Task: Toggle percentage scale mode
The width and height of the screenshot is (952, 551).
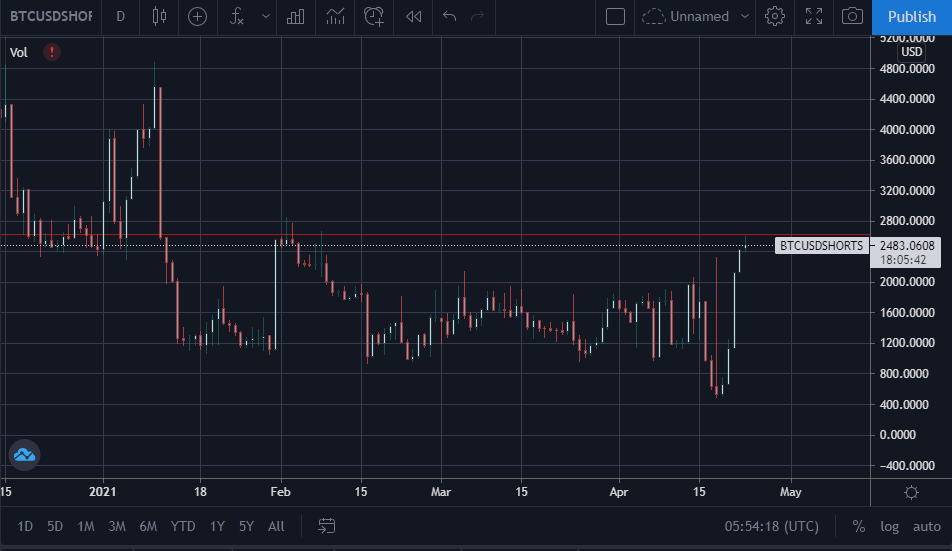Action: (x=858, y=526)
